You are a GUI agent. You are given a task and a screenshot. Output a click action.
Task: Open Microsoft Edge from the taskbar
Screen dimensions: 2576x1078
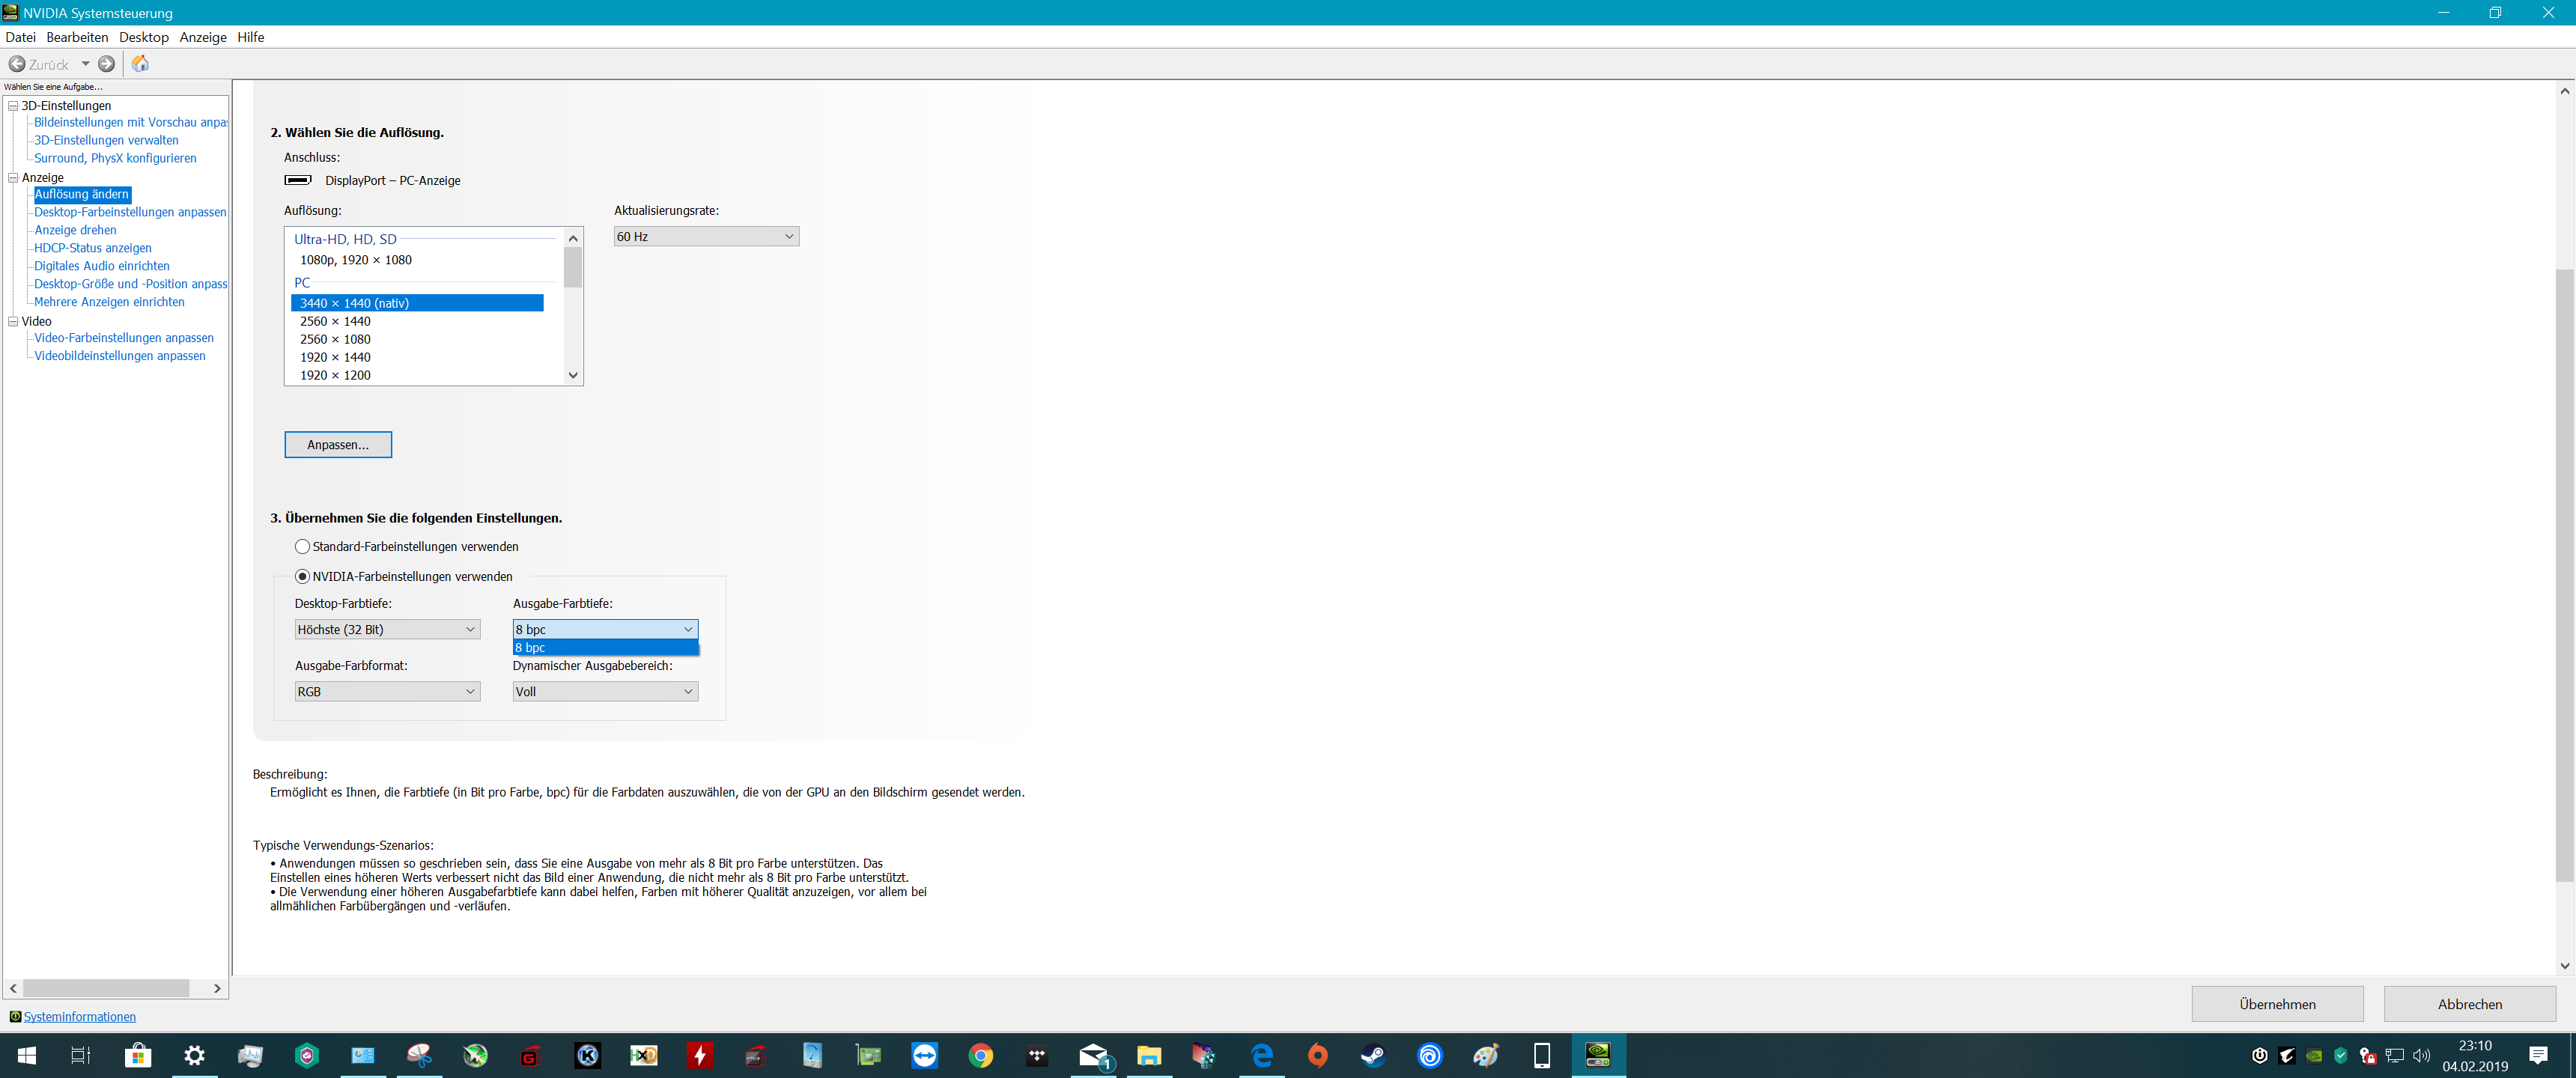tap(1261, 1055)
